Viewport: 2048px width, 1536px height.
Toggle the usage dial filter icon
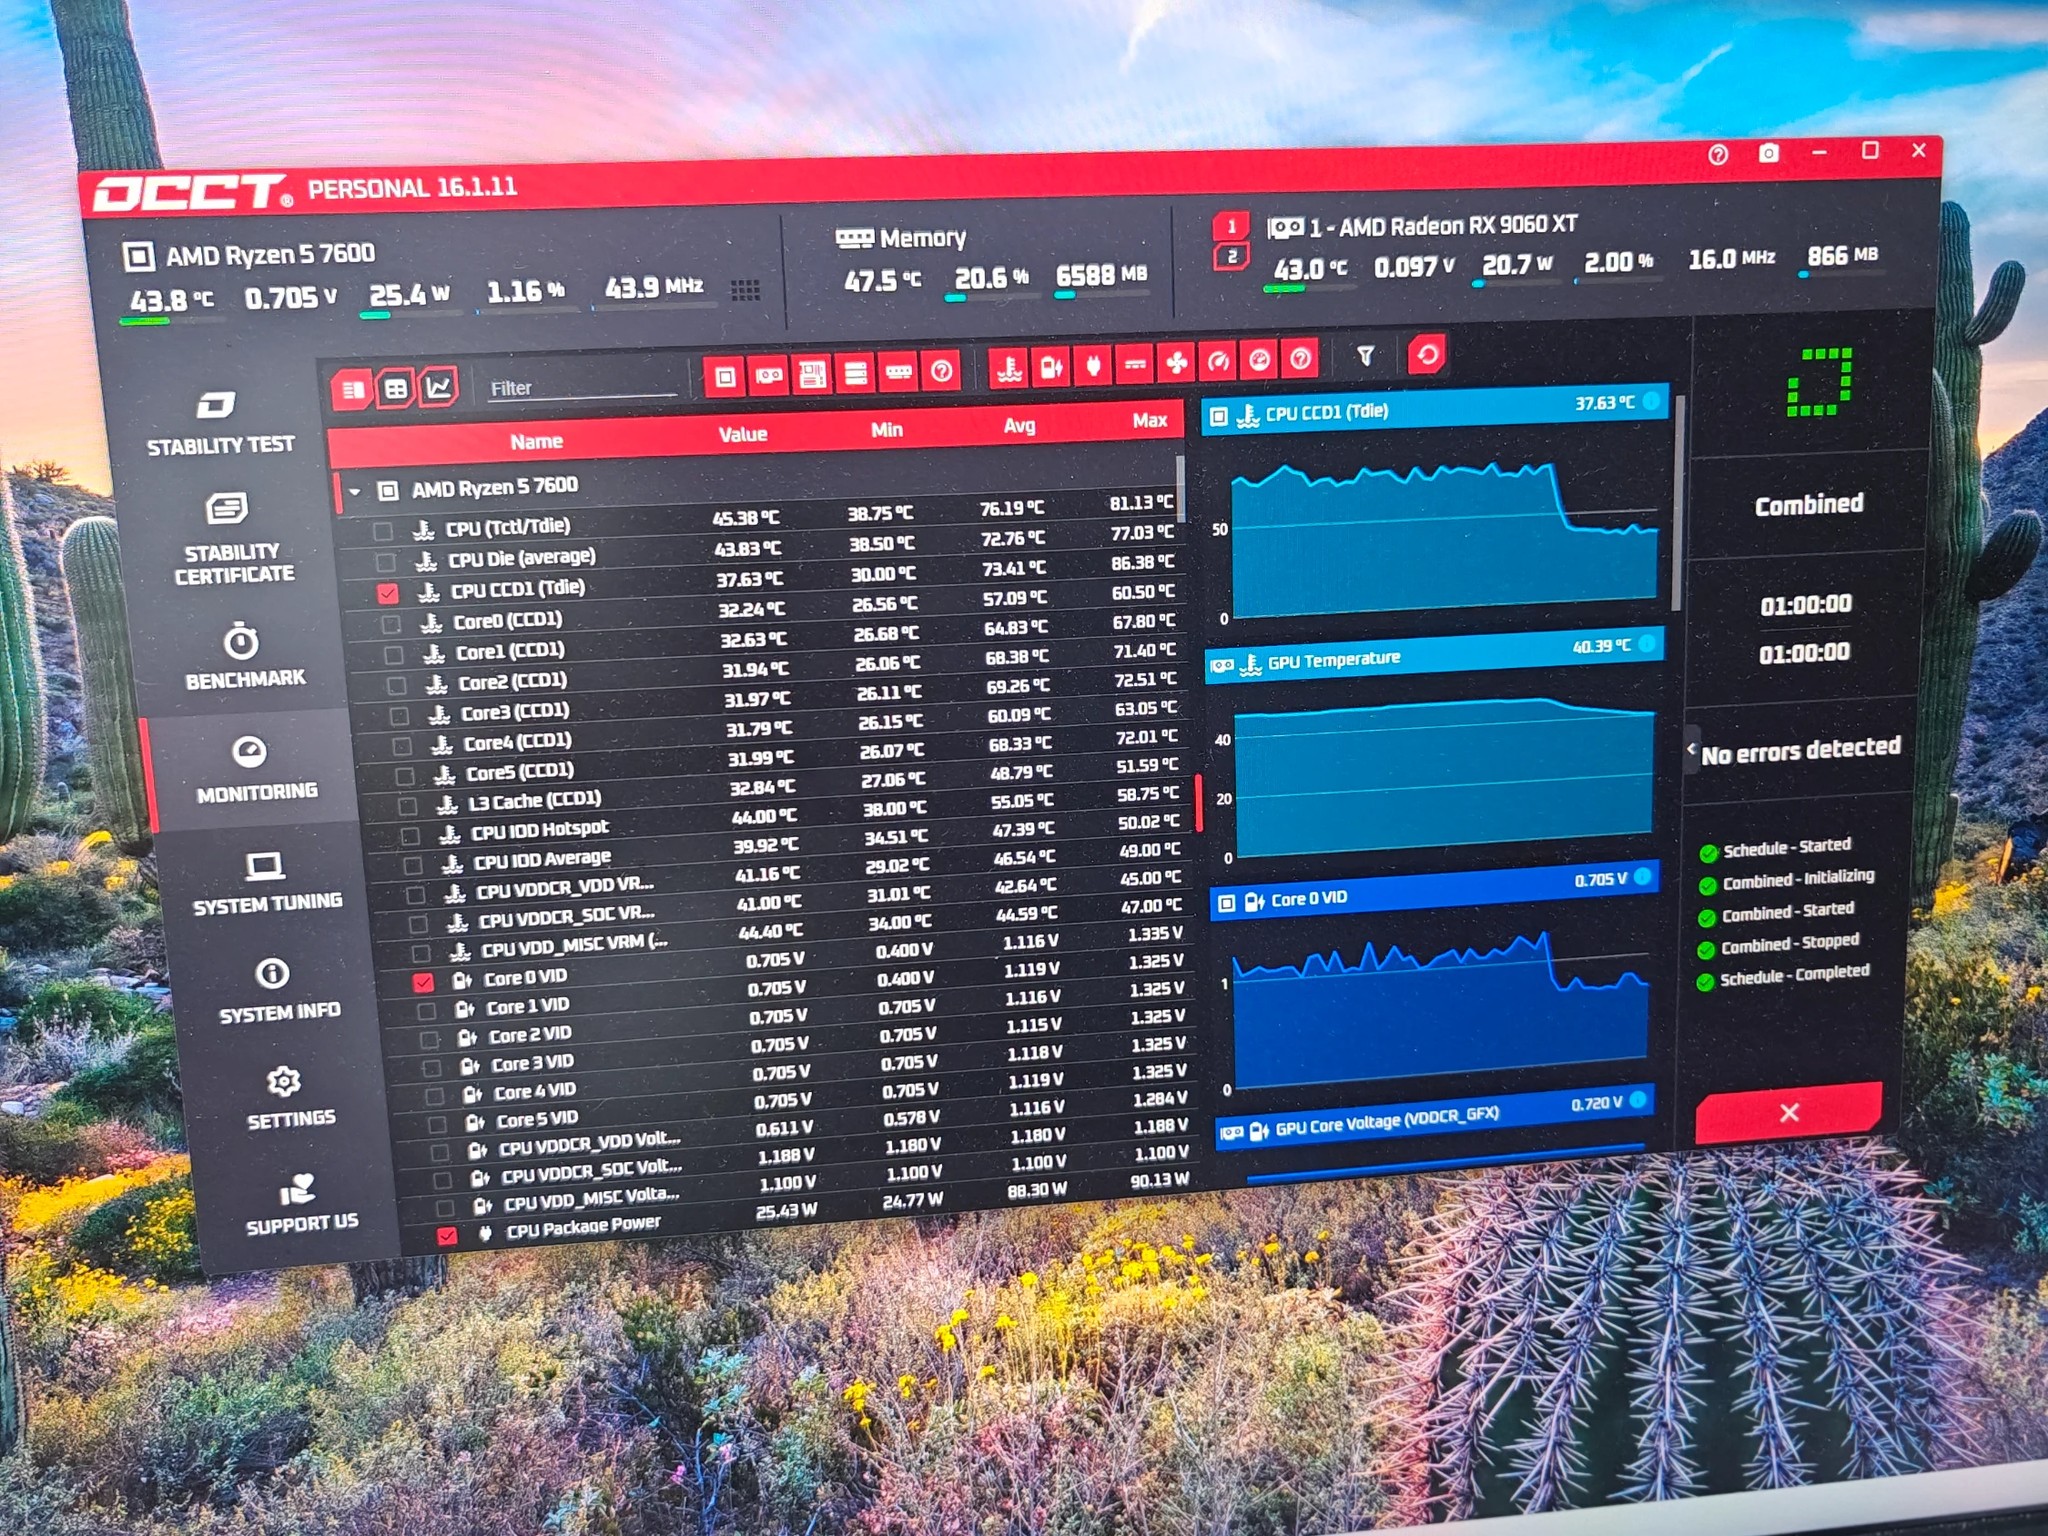pos(1259,359)
